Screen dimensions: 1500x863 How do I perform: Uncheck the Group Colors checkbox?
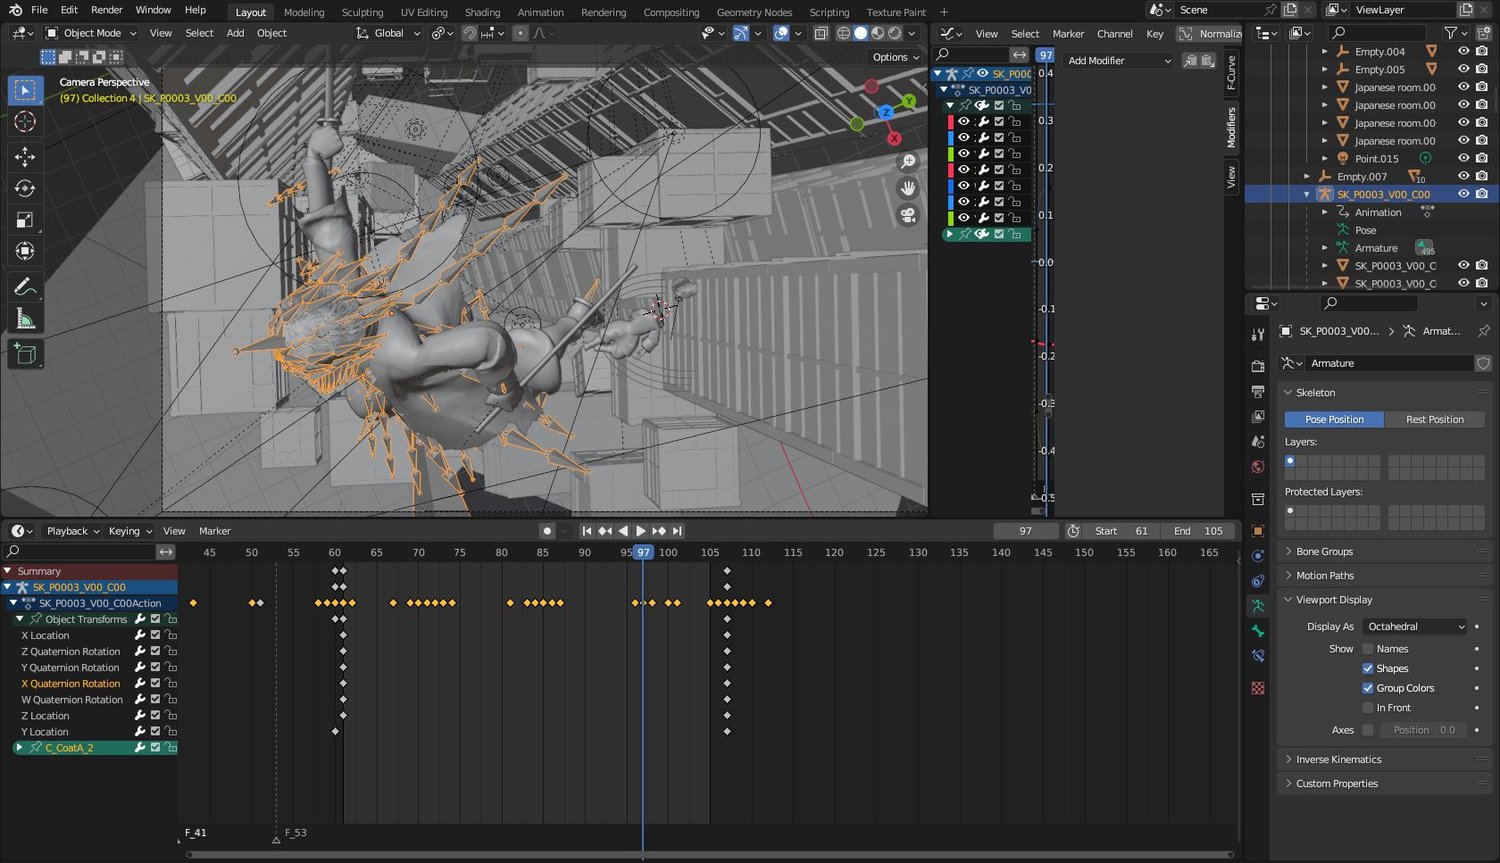click(x=1368, y=688)
